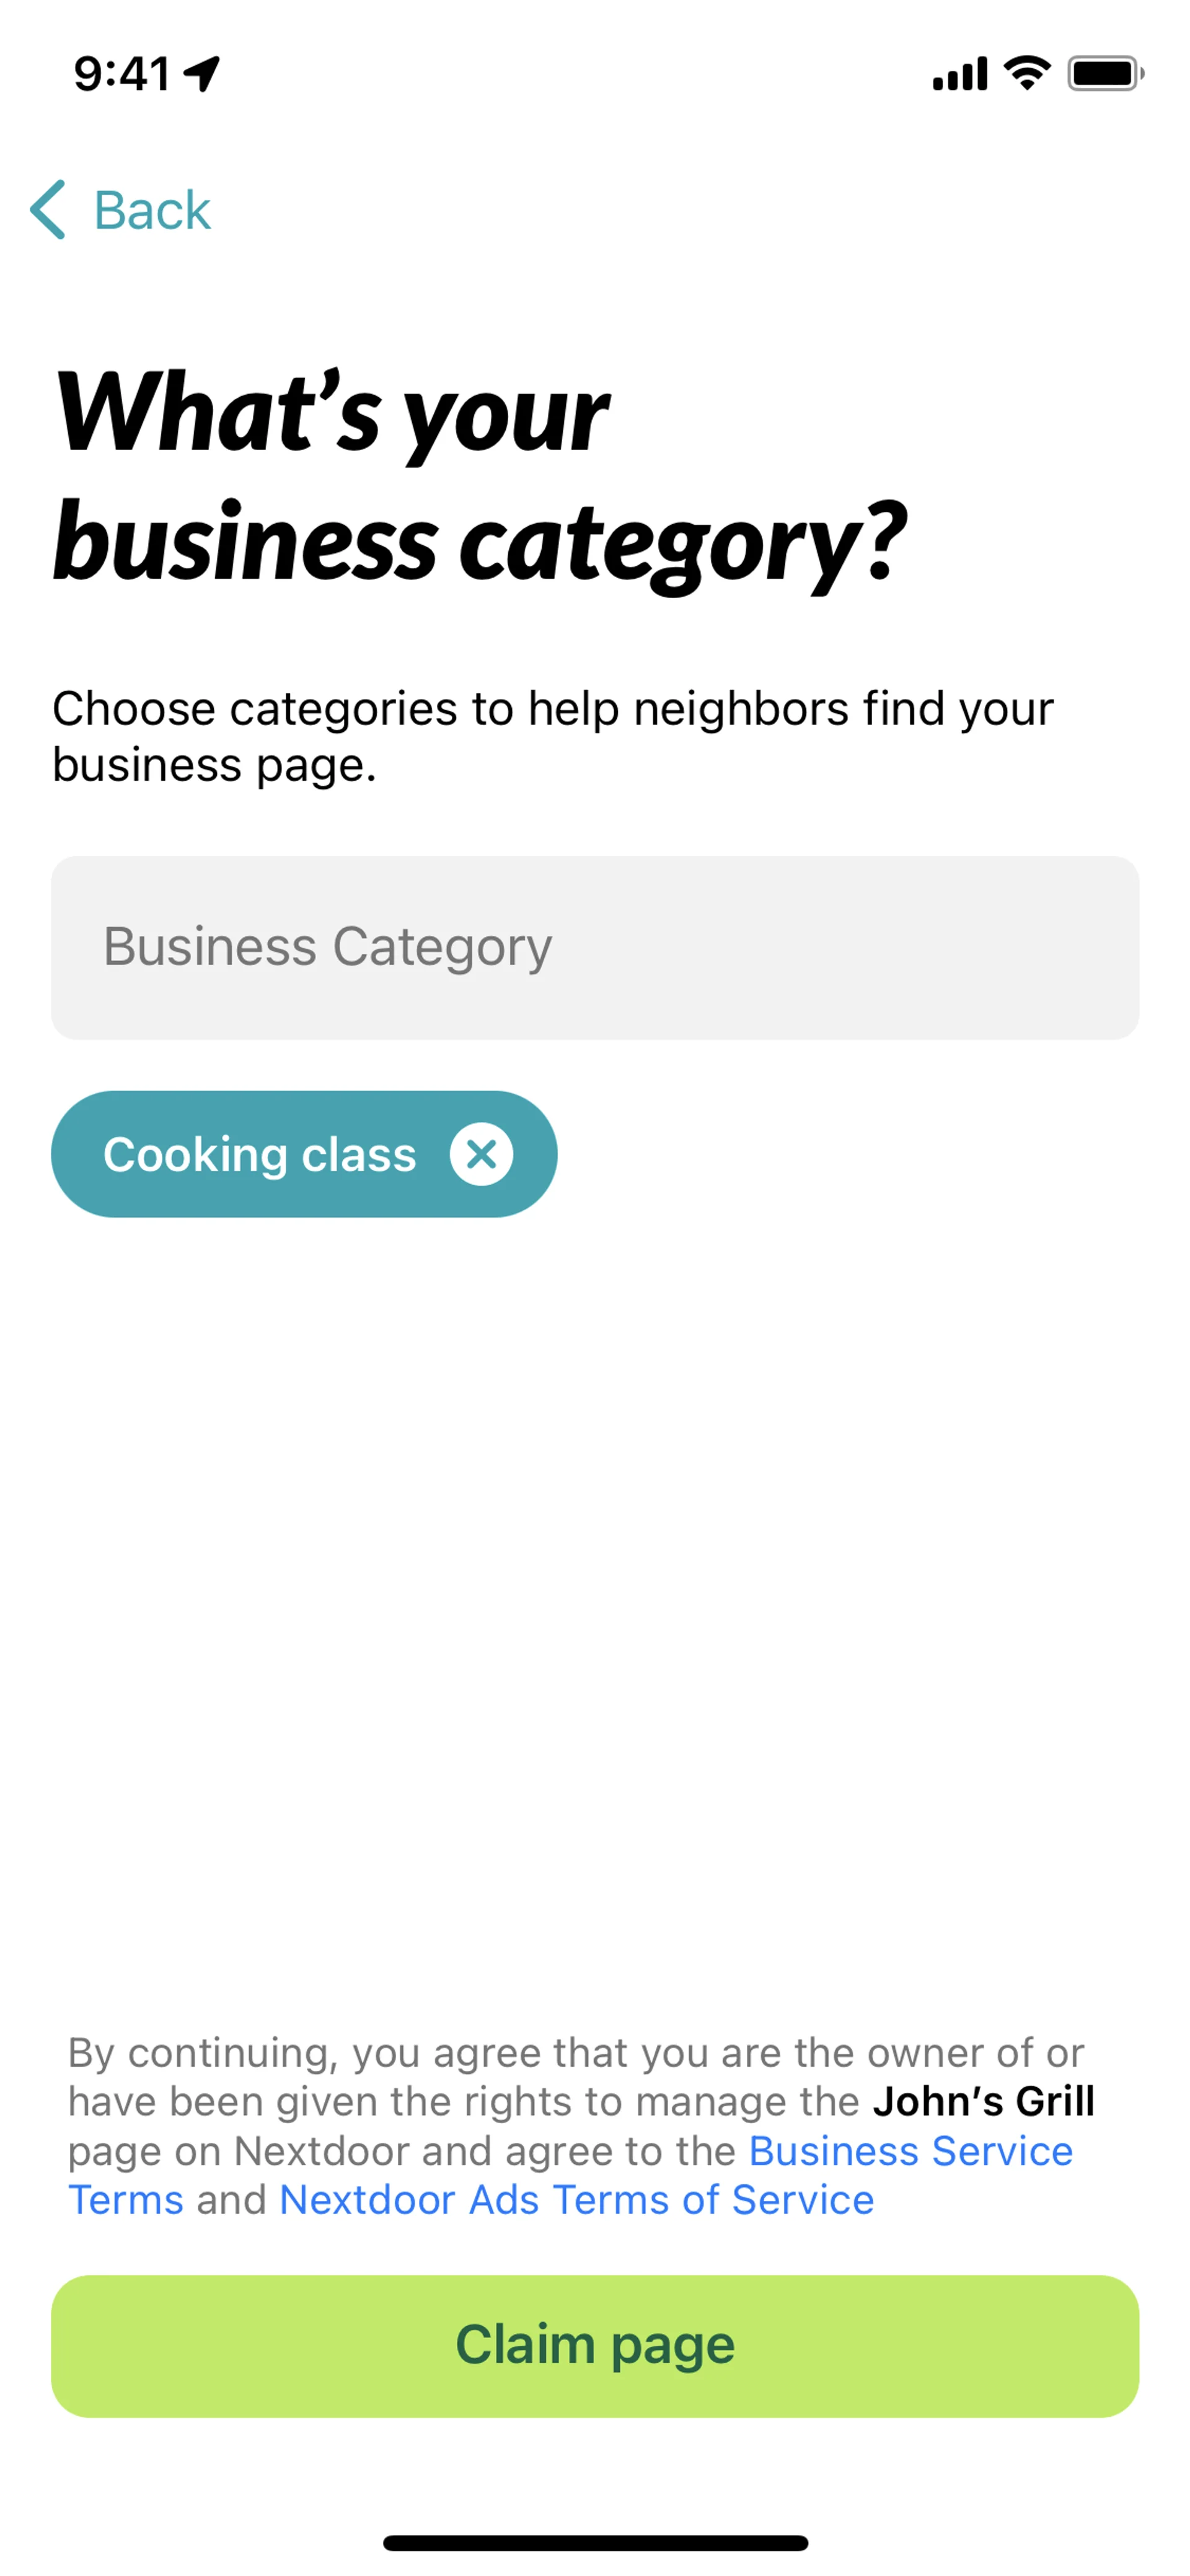The height and width of the screenshot is (2576, 1190).
Task: Tap the home indicator bar
Action: pos(595,2543)
